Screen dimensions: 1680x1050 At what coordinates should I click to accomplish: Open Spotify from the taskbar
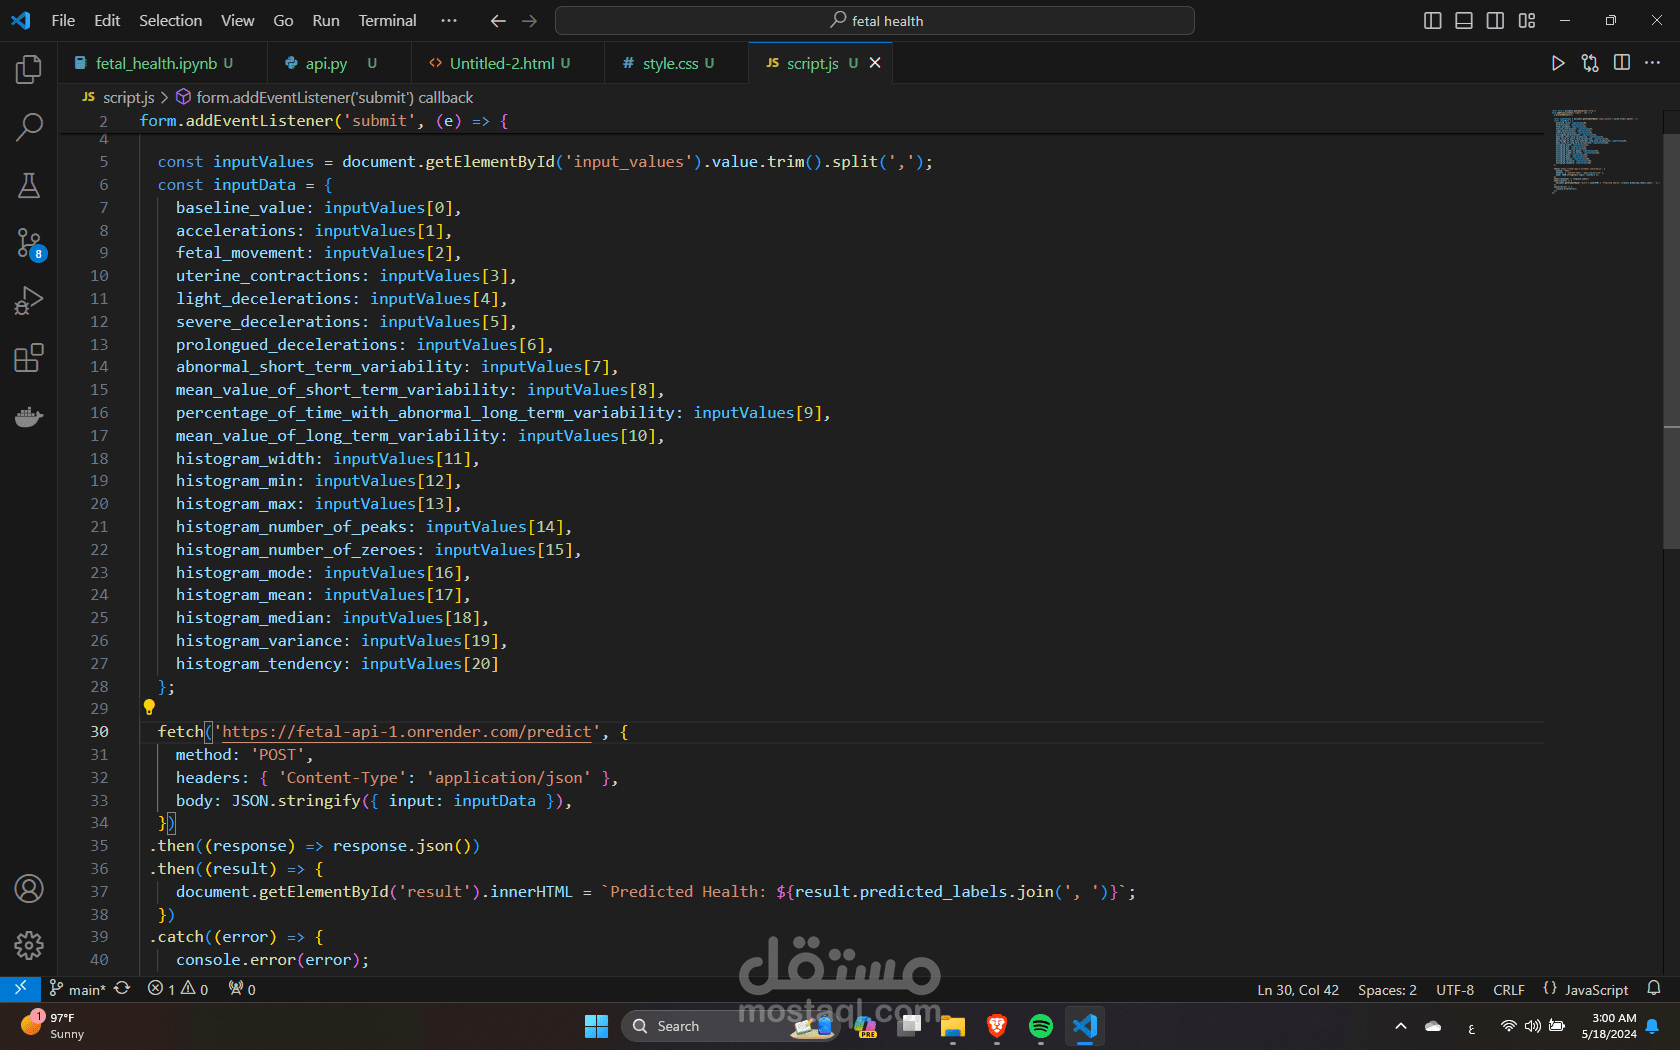tap(1041, 1026)
